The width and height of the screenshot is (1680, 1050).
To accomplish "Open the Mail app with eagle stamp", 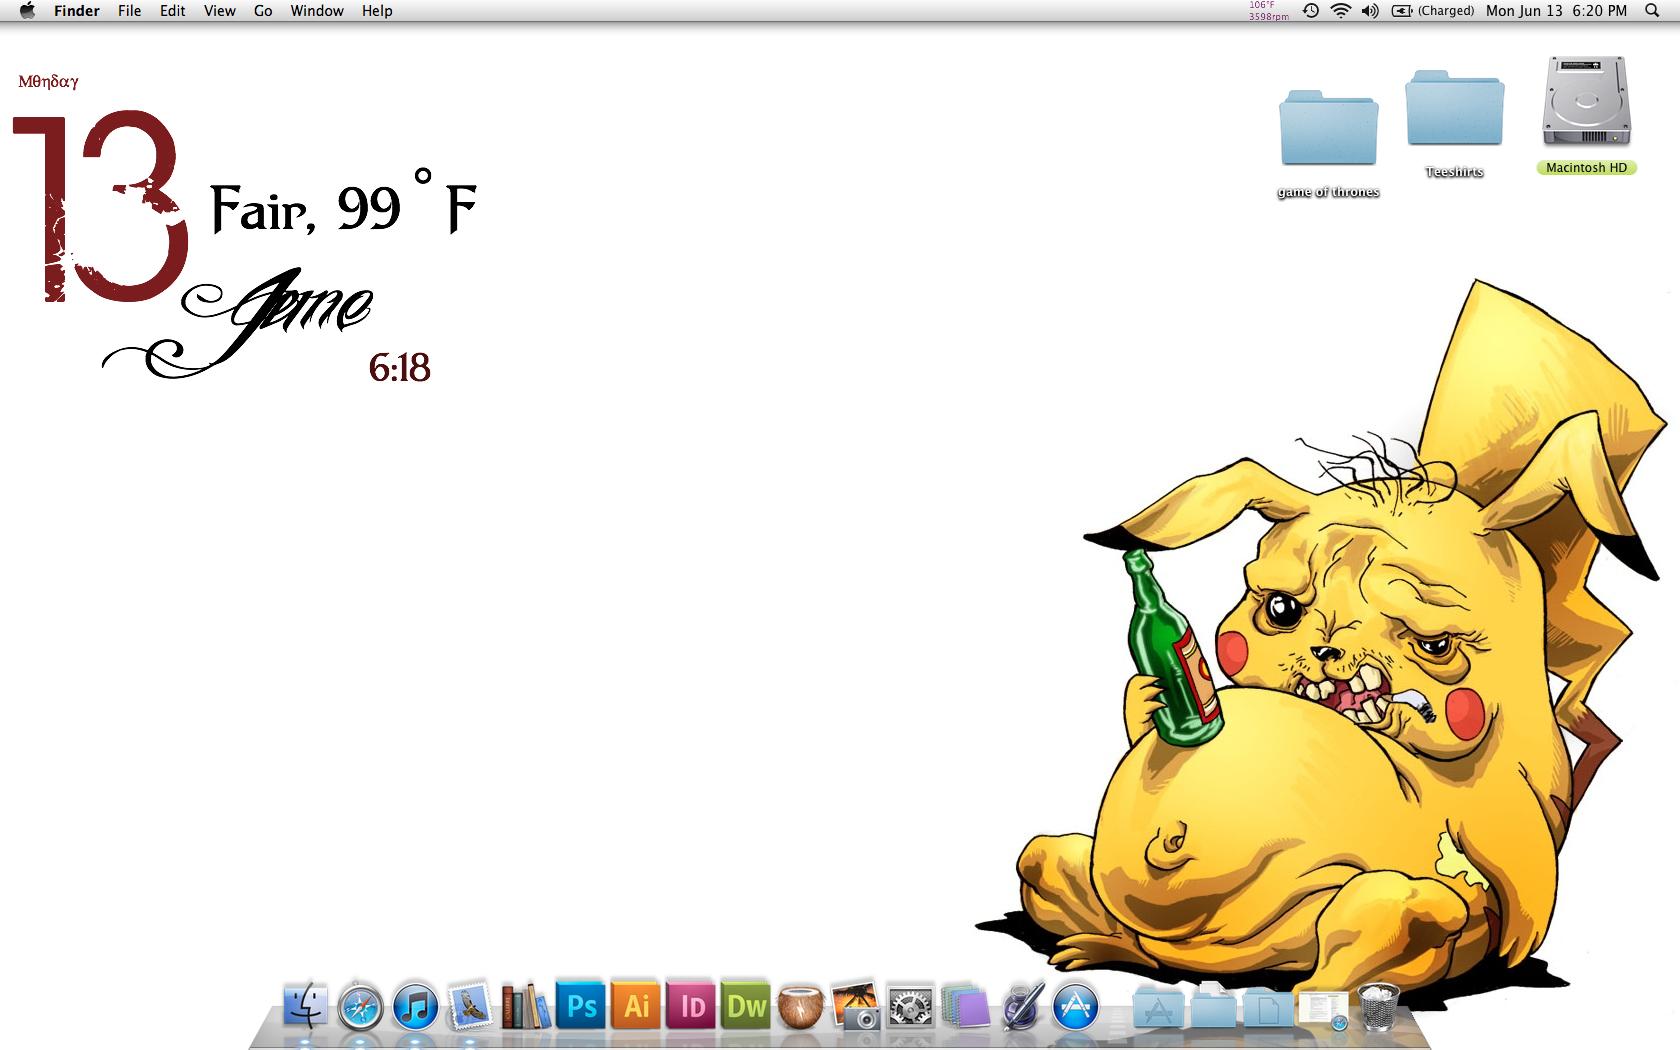I will pos(469,1005).
